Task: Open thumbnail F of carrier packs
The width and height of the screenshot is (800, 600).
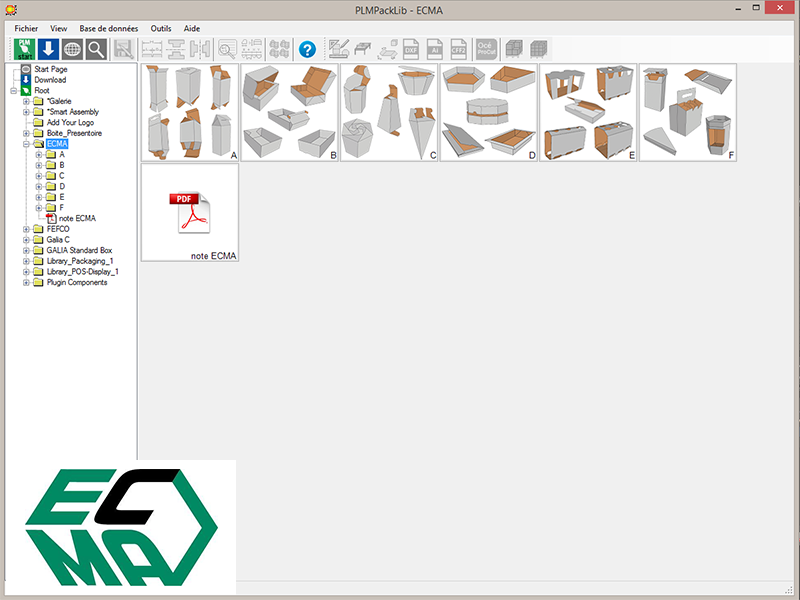Action: 688,112
